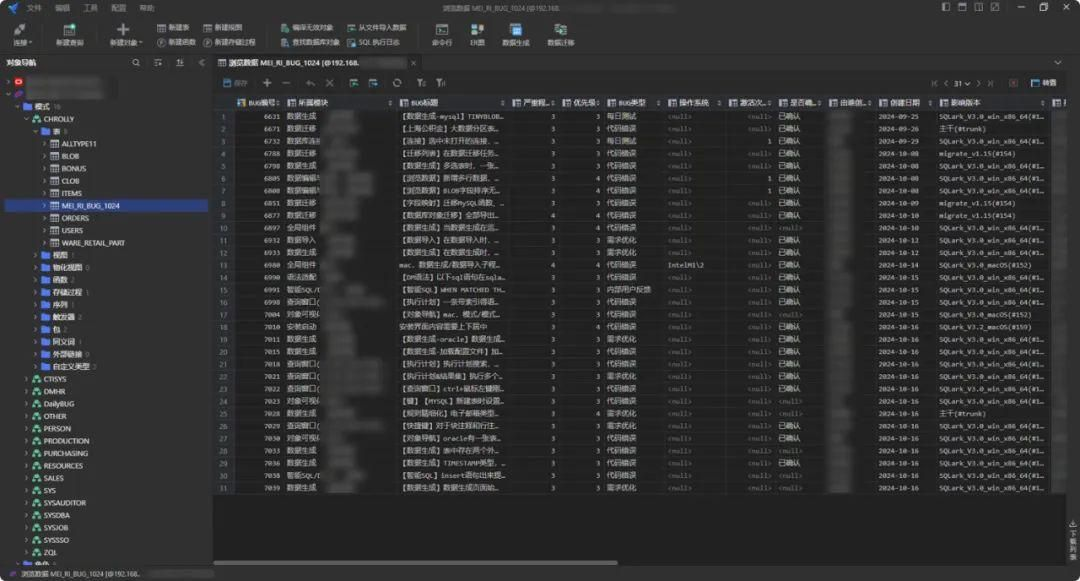Go to first page of results
Viewport: 1080px width, 581px height.
tap(934, 83)
